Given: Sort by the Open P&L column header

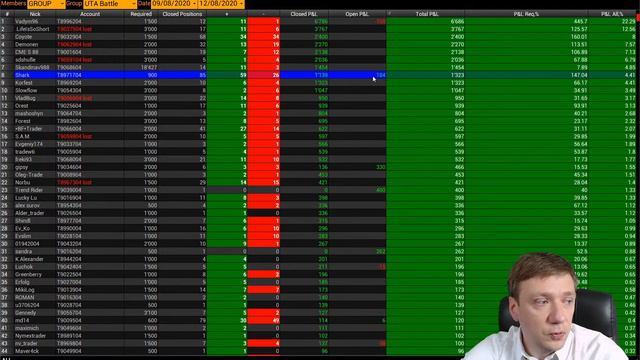Looking at the screenshot, I should [357, 14].
